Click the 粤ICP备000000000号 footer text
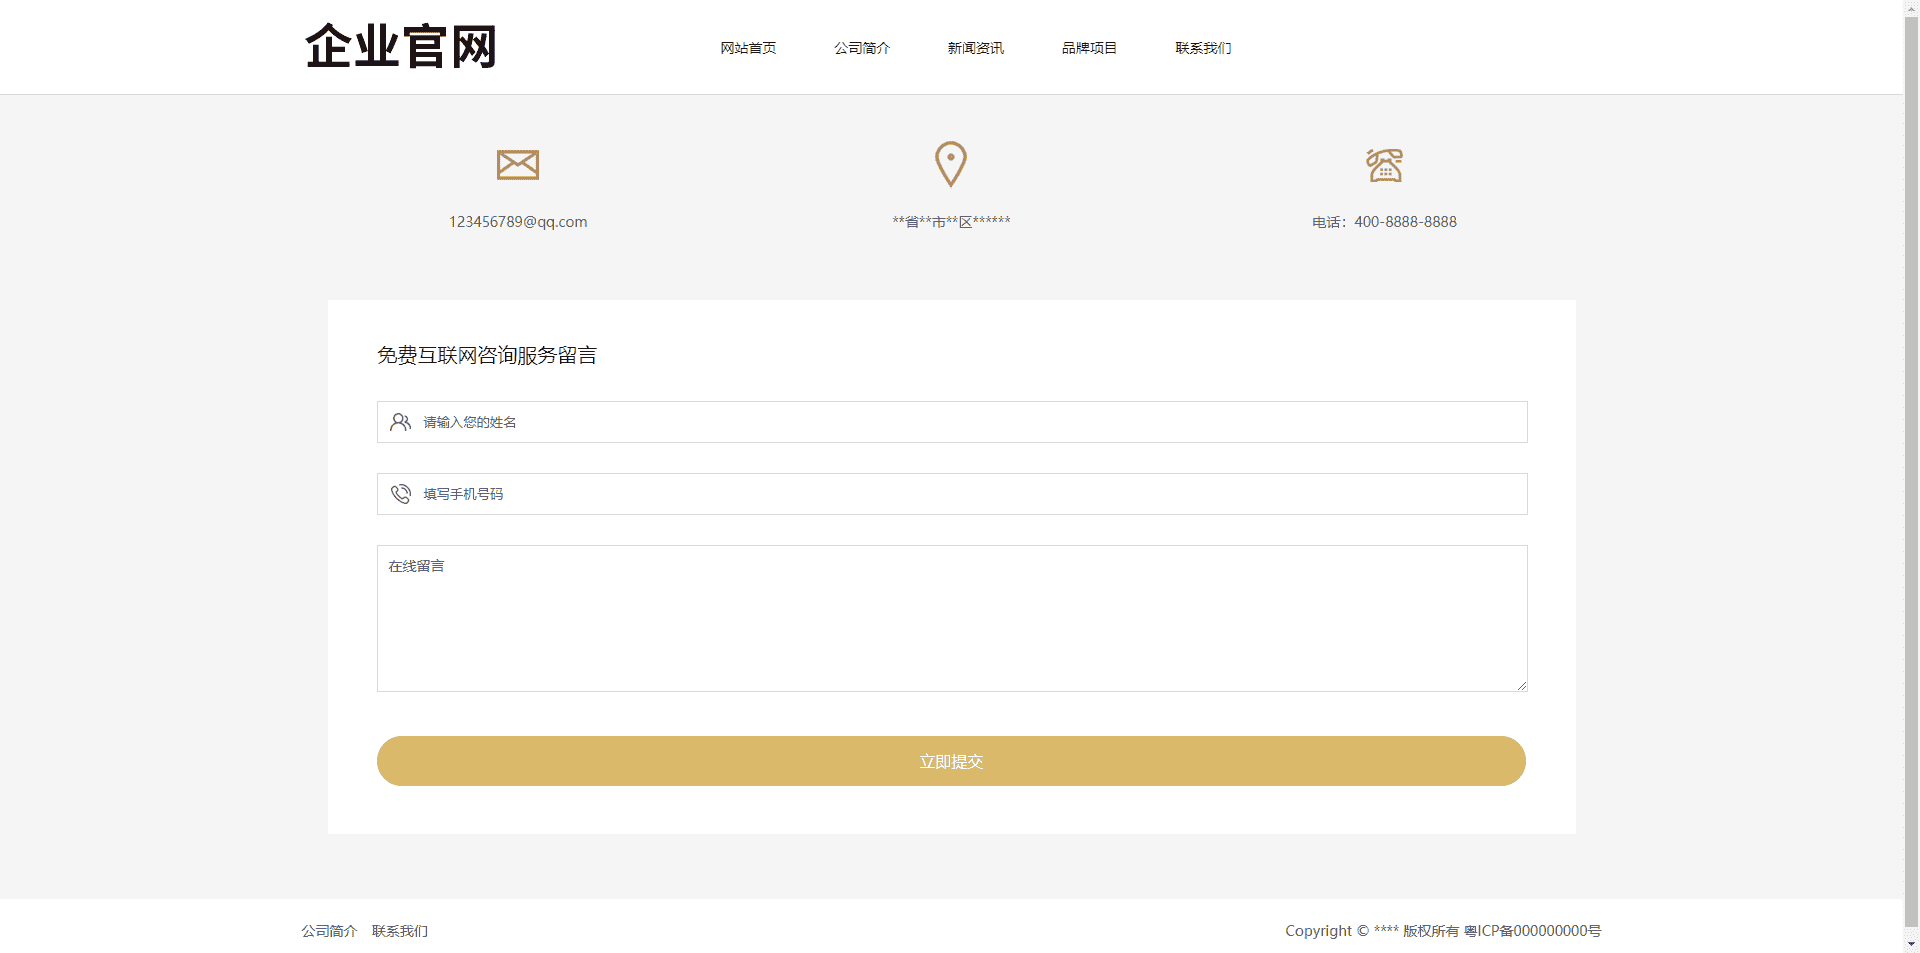 point(1532,931)
